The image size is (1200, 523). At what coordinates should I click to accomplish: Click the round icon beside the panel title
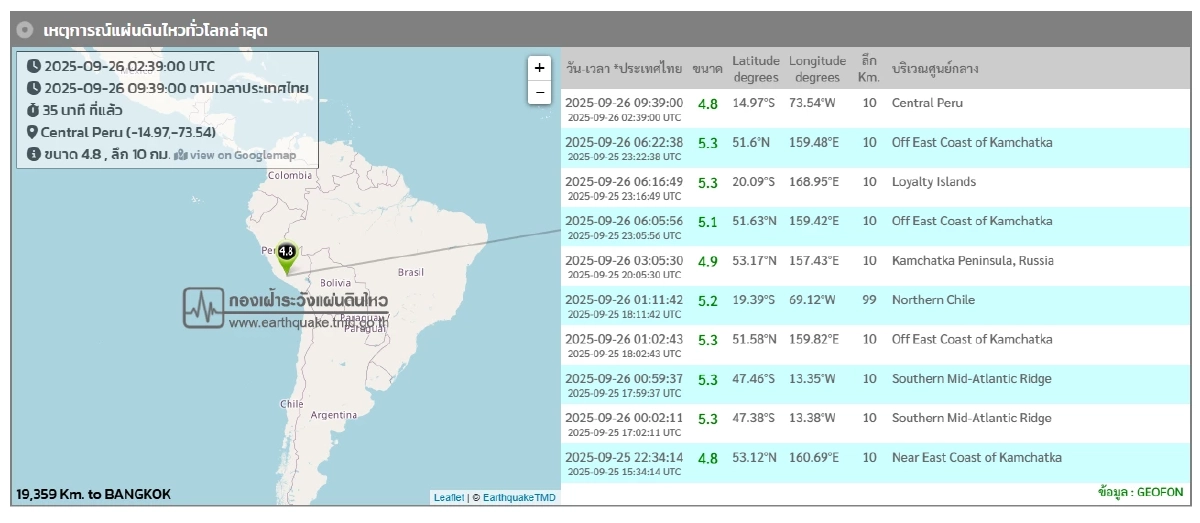pos(27,31)
